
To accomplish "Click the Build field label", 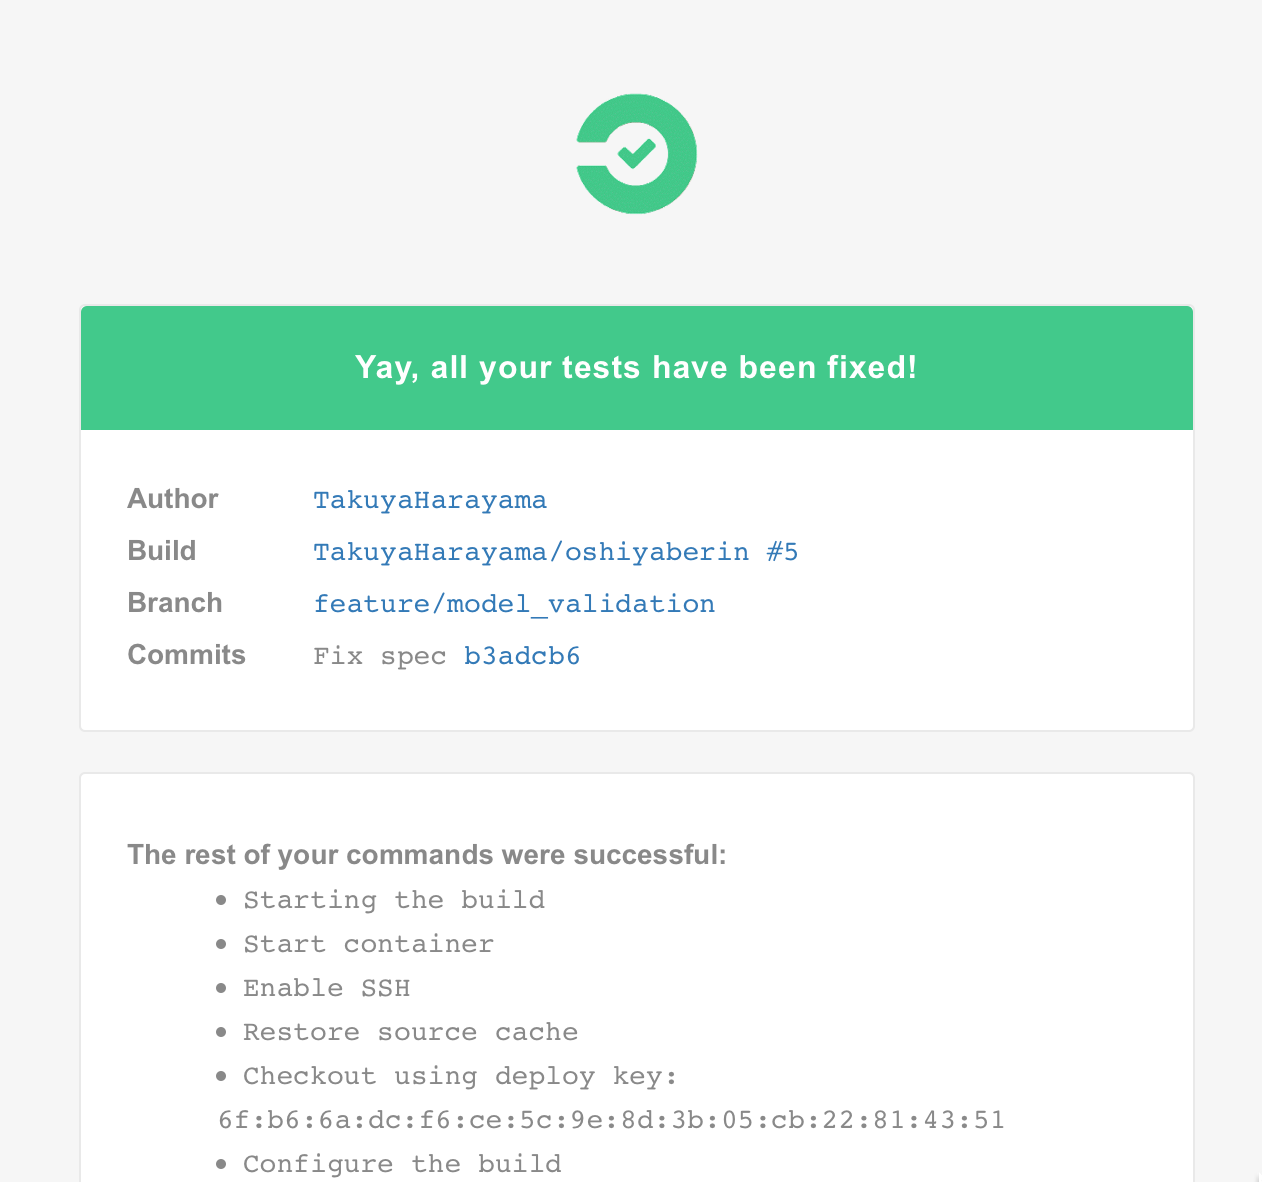I will coord(162,551).
